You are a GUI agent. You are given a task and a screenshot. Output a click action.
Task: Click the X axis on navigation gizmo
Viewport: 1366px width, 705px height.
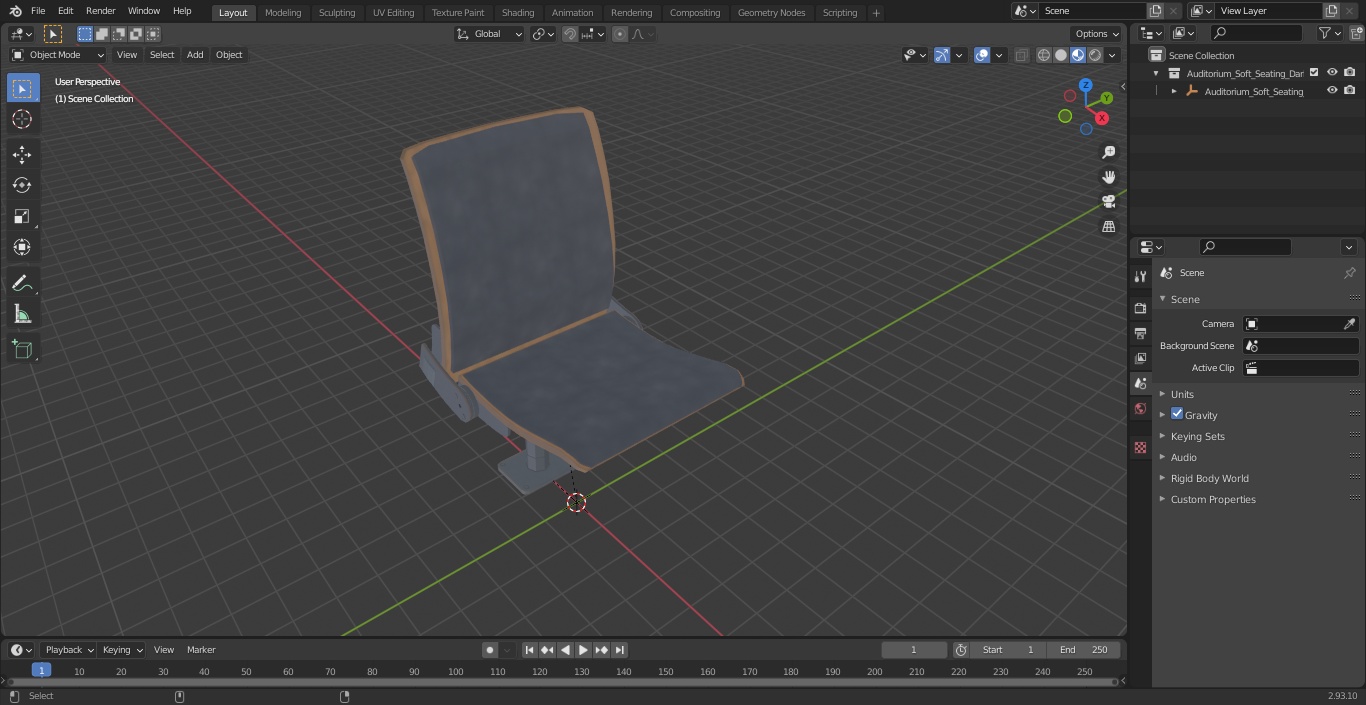point(1102,118)
